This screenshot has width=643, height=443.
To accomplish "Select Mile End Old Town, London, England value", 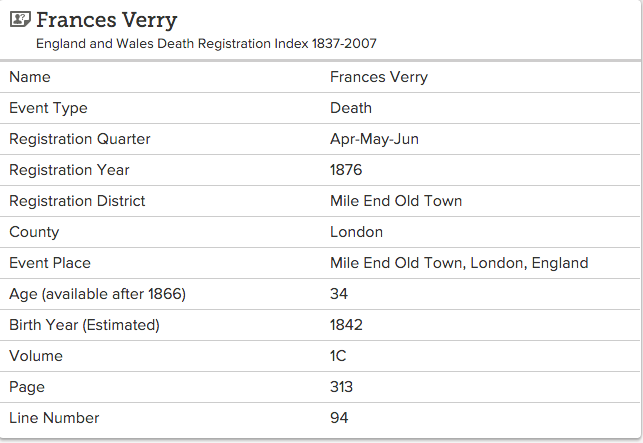I will [459, 263].
